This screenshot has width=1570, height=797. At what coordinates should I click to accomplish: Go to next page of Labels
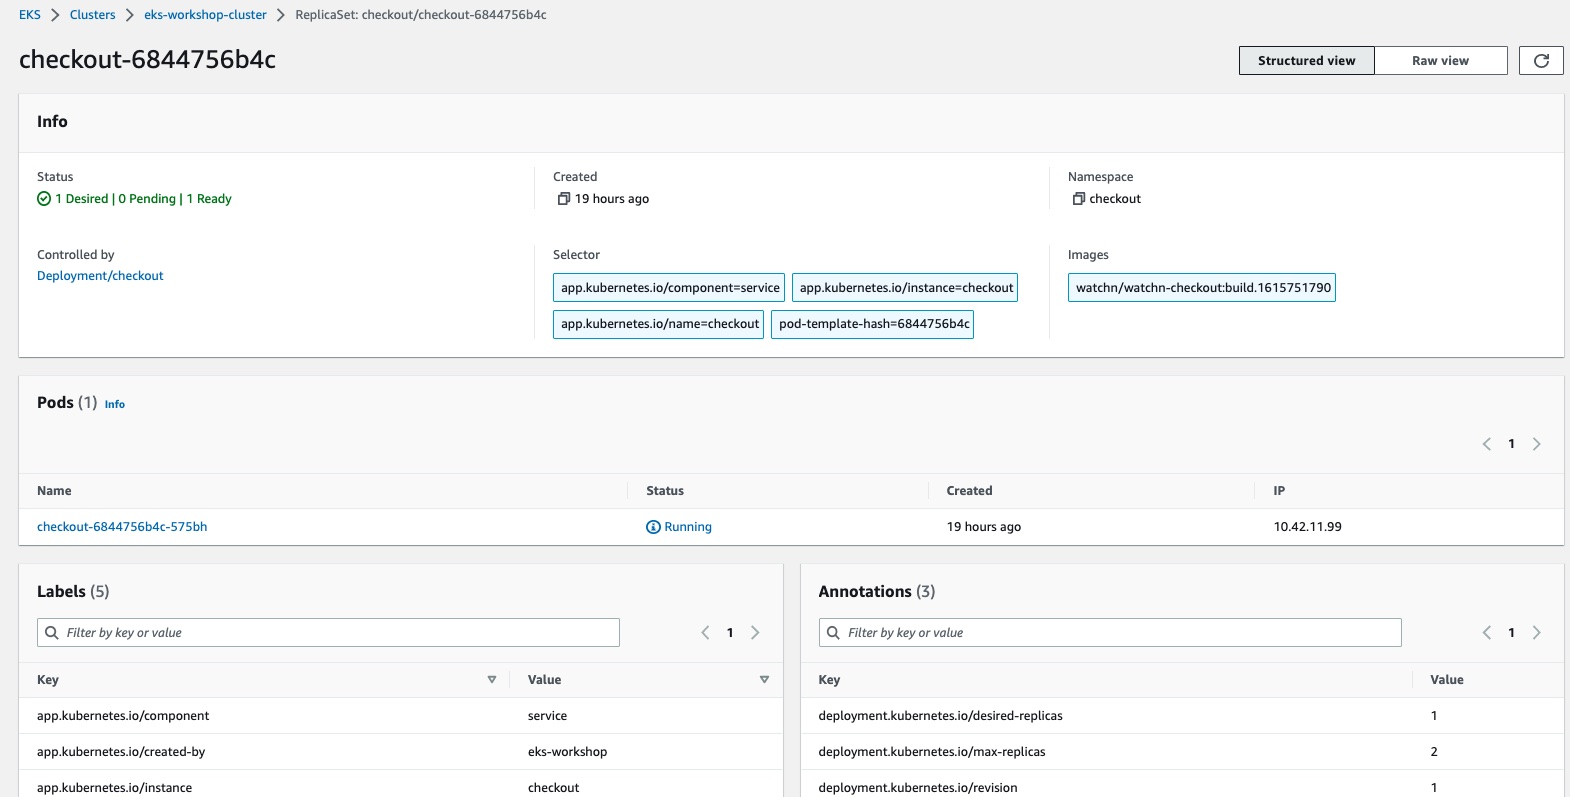tap(755, 633)
